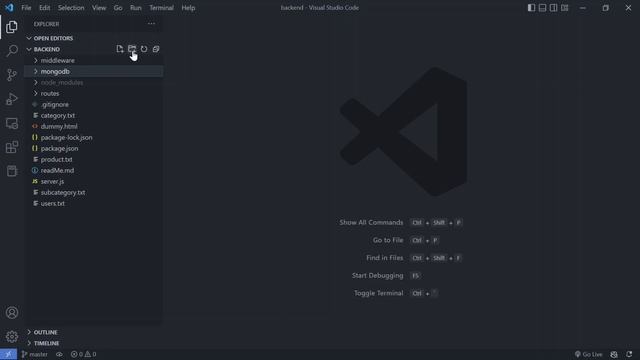Open the Remote Explorer view

[x=12, y=123]
